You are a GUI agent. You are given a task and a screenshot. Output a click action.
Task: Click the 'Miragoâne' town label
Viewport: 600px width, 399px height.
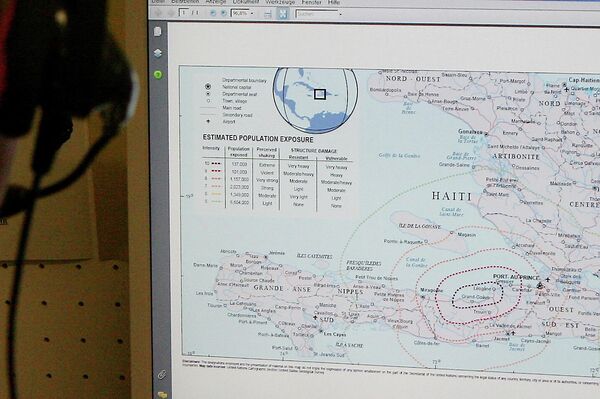(x=432, y=290)
